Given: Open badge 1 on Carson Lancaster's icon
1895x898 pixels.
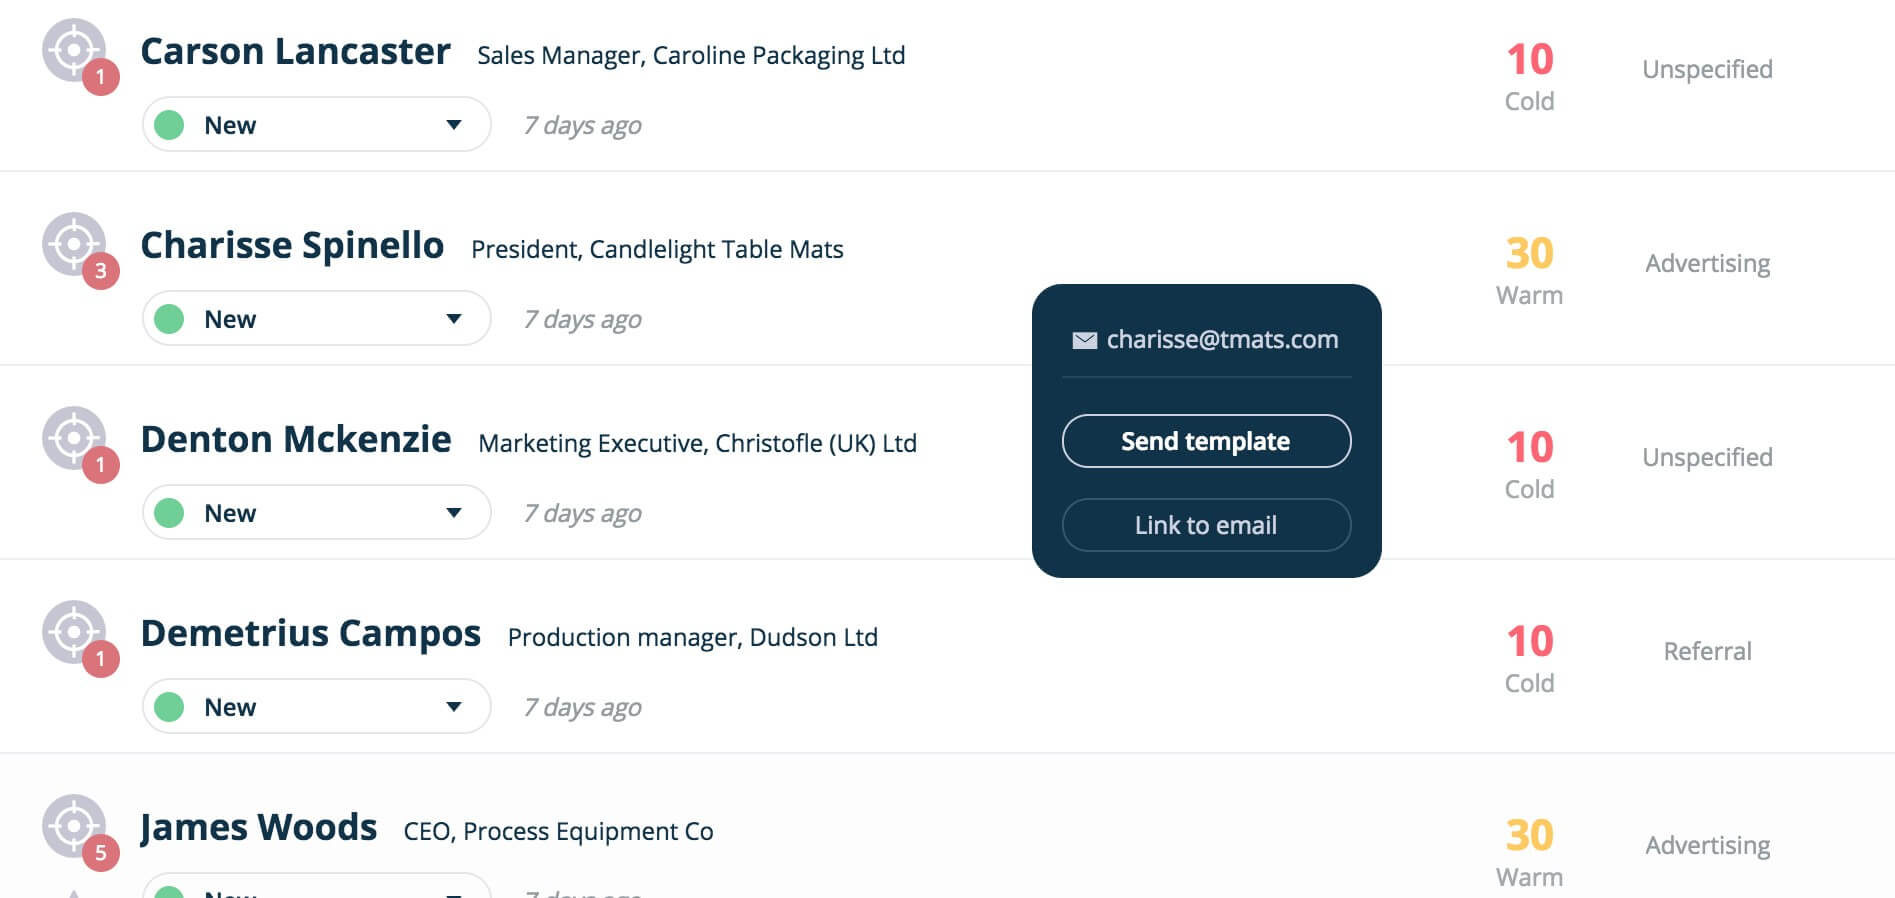Looking at the screenshot, I should tap(100, 77).
